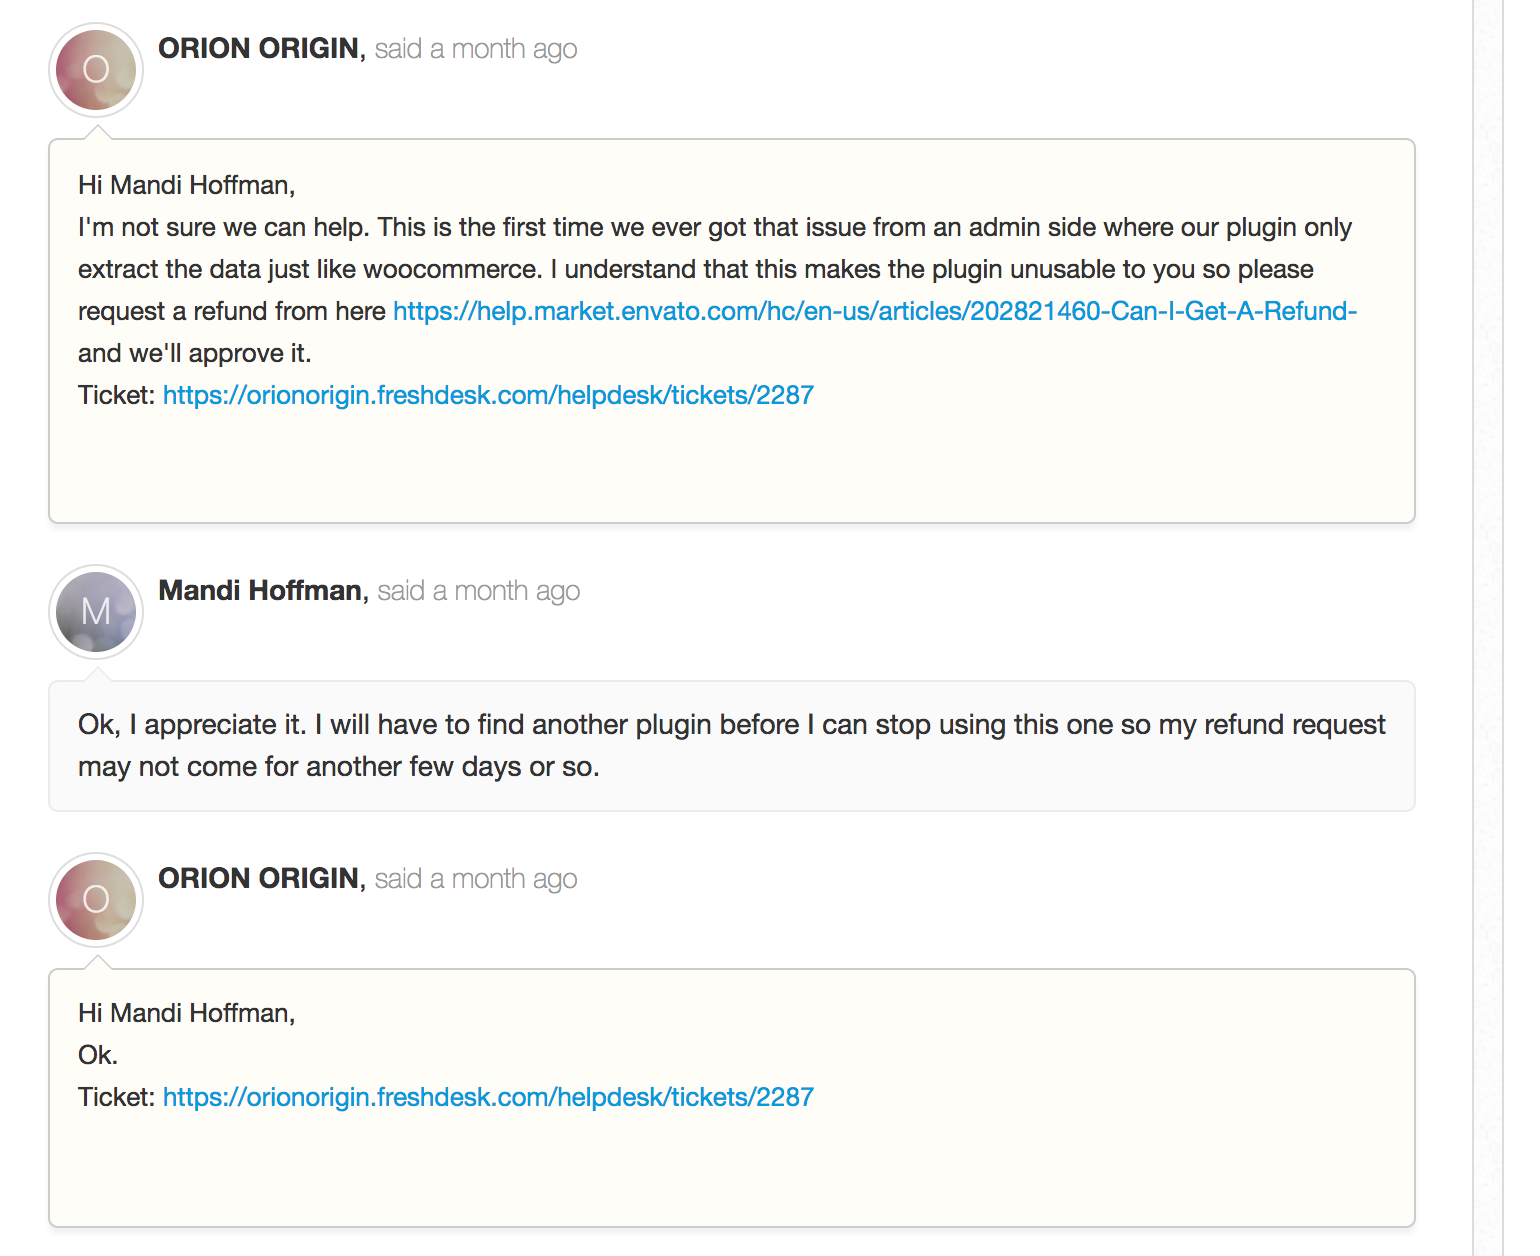
Task: Click the page scrollbar track at right
Action: [x=1488, y=628]
